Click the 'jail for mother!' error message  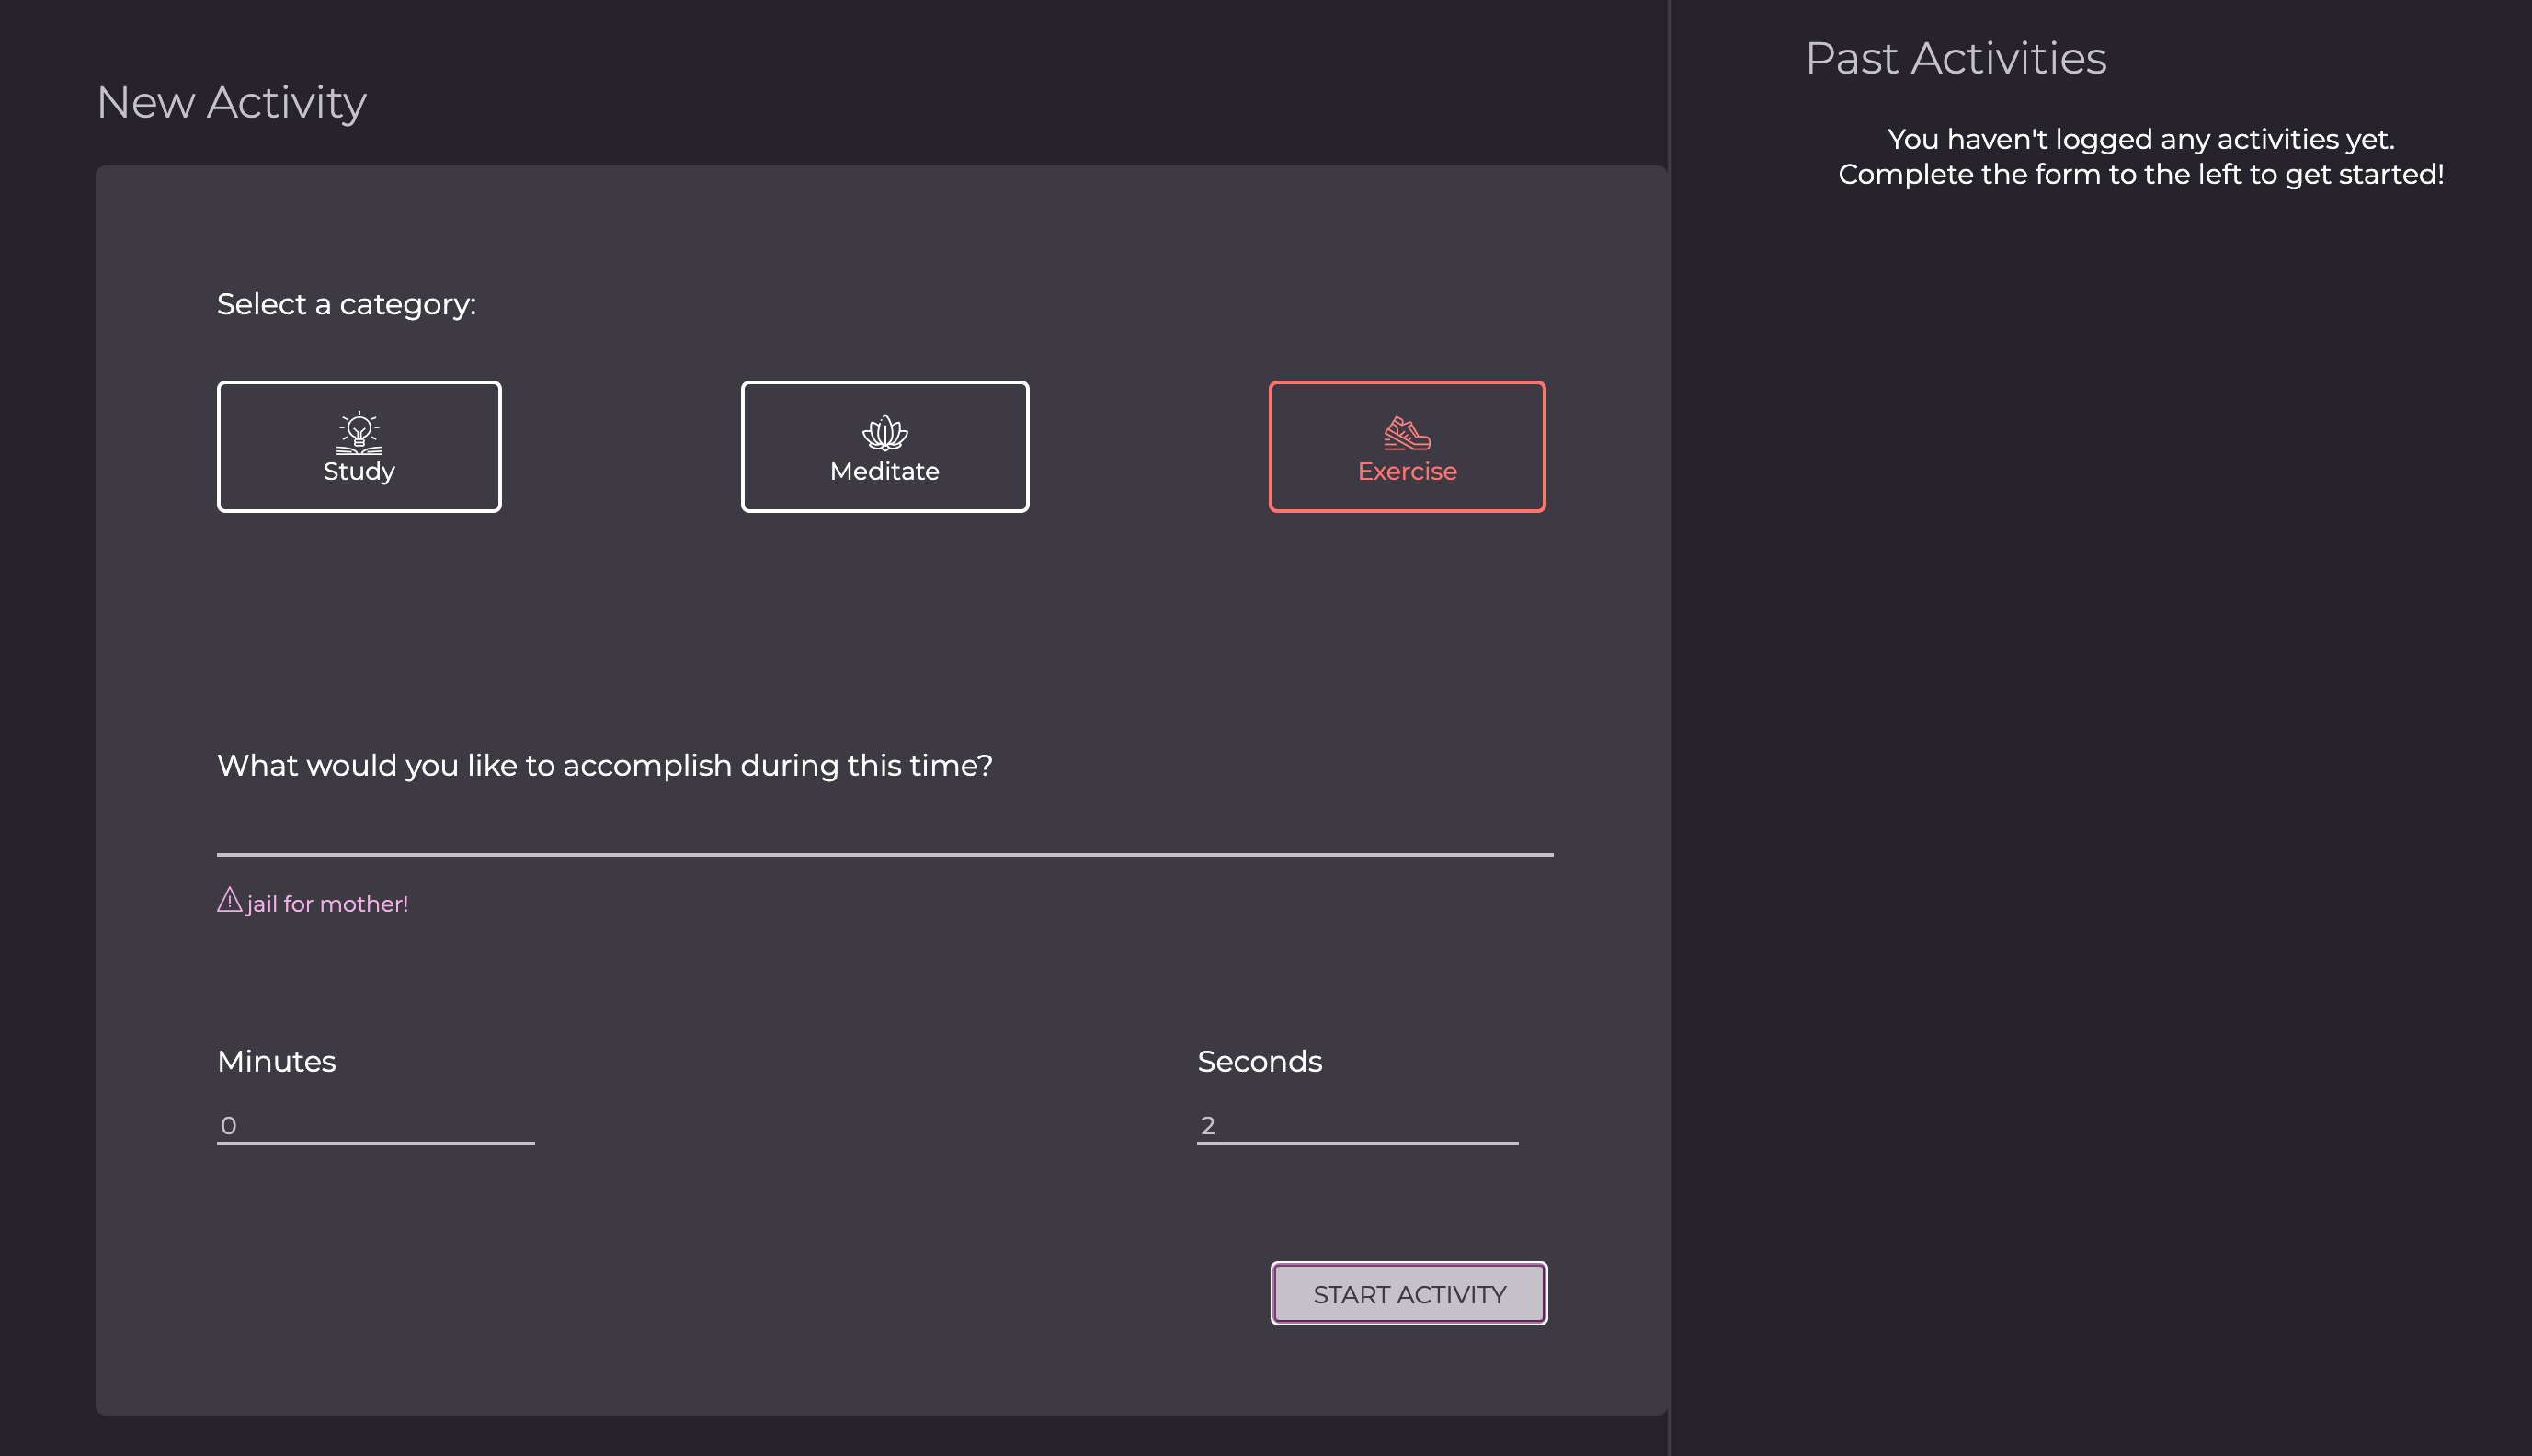pos(327,904)
